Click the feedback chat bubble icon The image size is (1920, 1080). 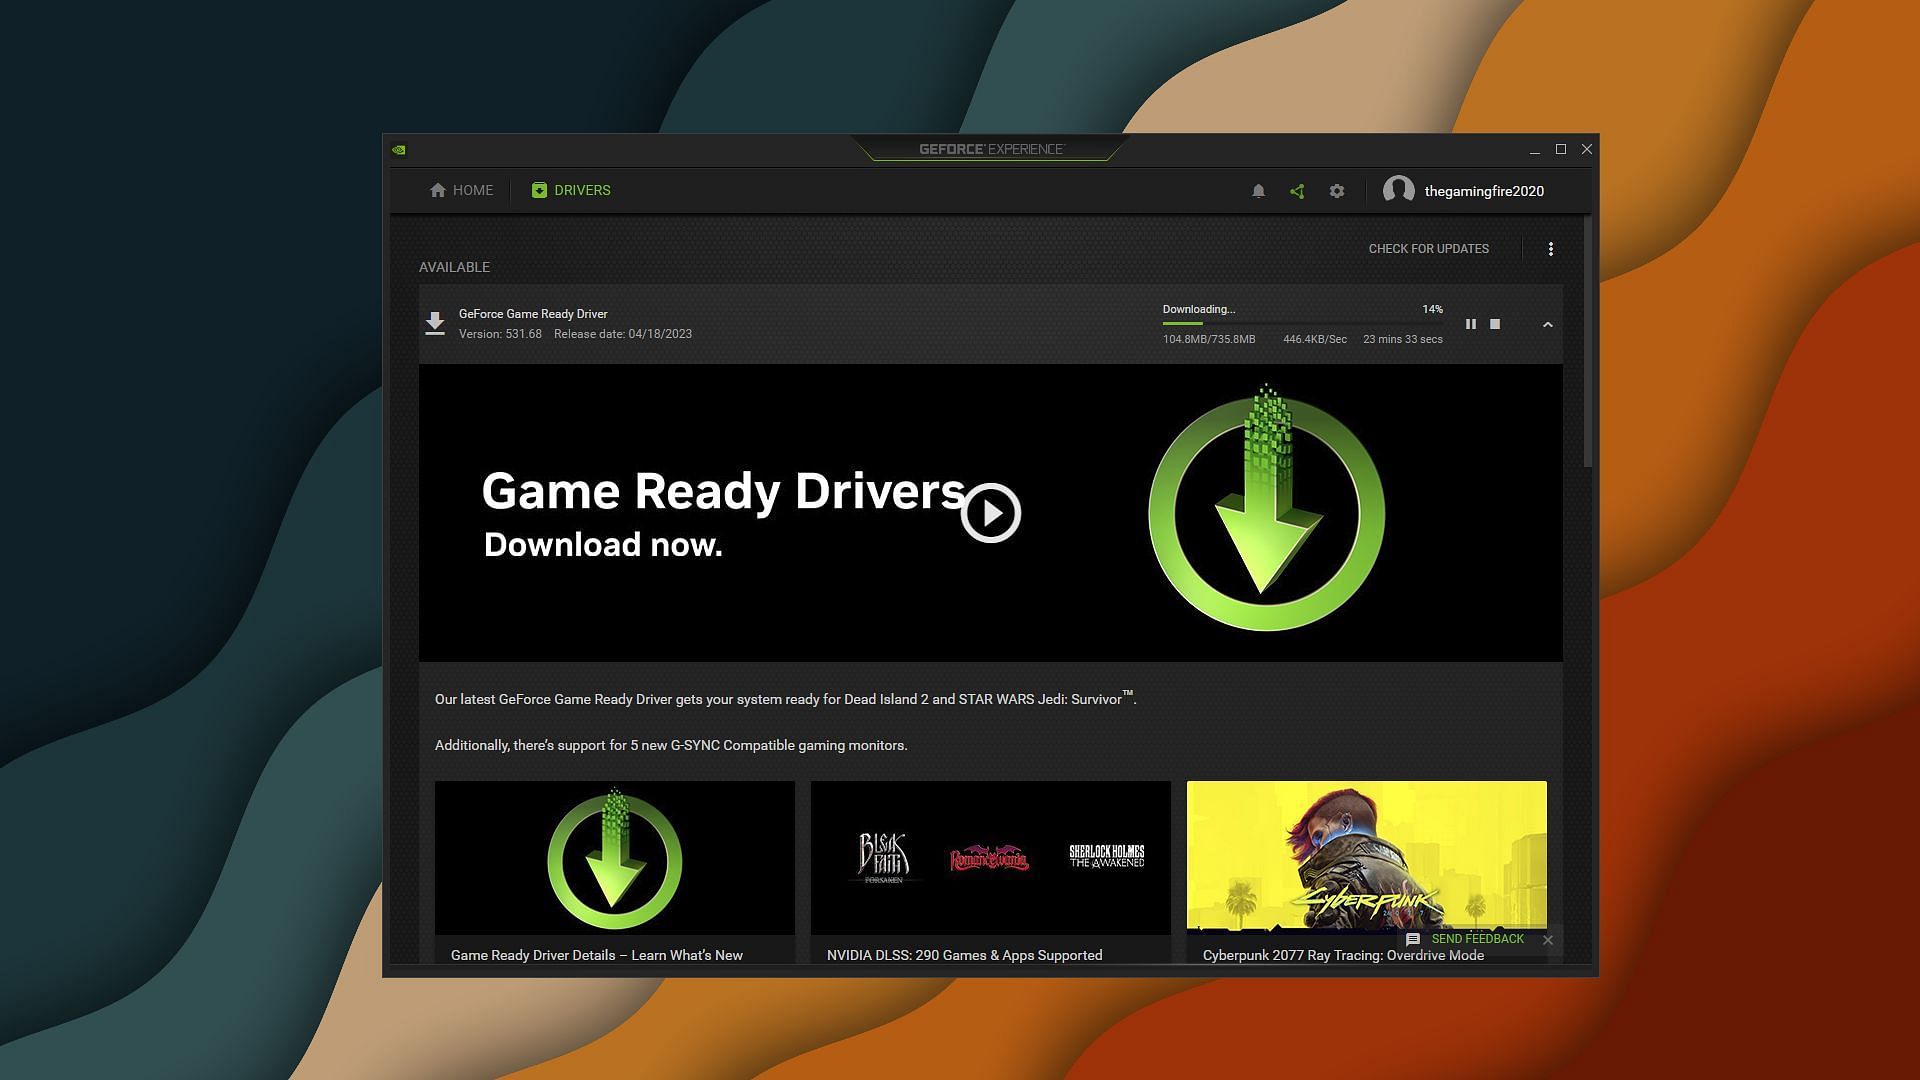(x=1413, y=940)
